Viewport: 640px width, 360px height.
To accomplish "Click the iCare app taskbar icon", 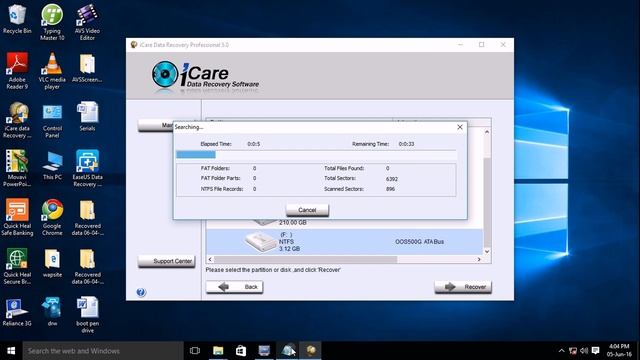I will tap(311, 351).
